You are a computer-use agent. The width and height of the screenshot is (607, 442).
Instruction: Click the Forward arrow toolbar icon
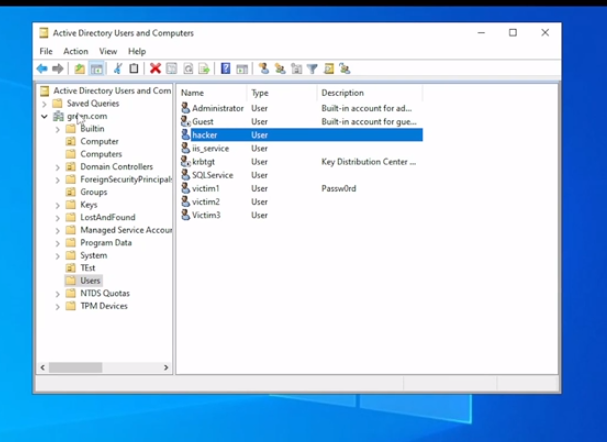click(x=58, y=69)
